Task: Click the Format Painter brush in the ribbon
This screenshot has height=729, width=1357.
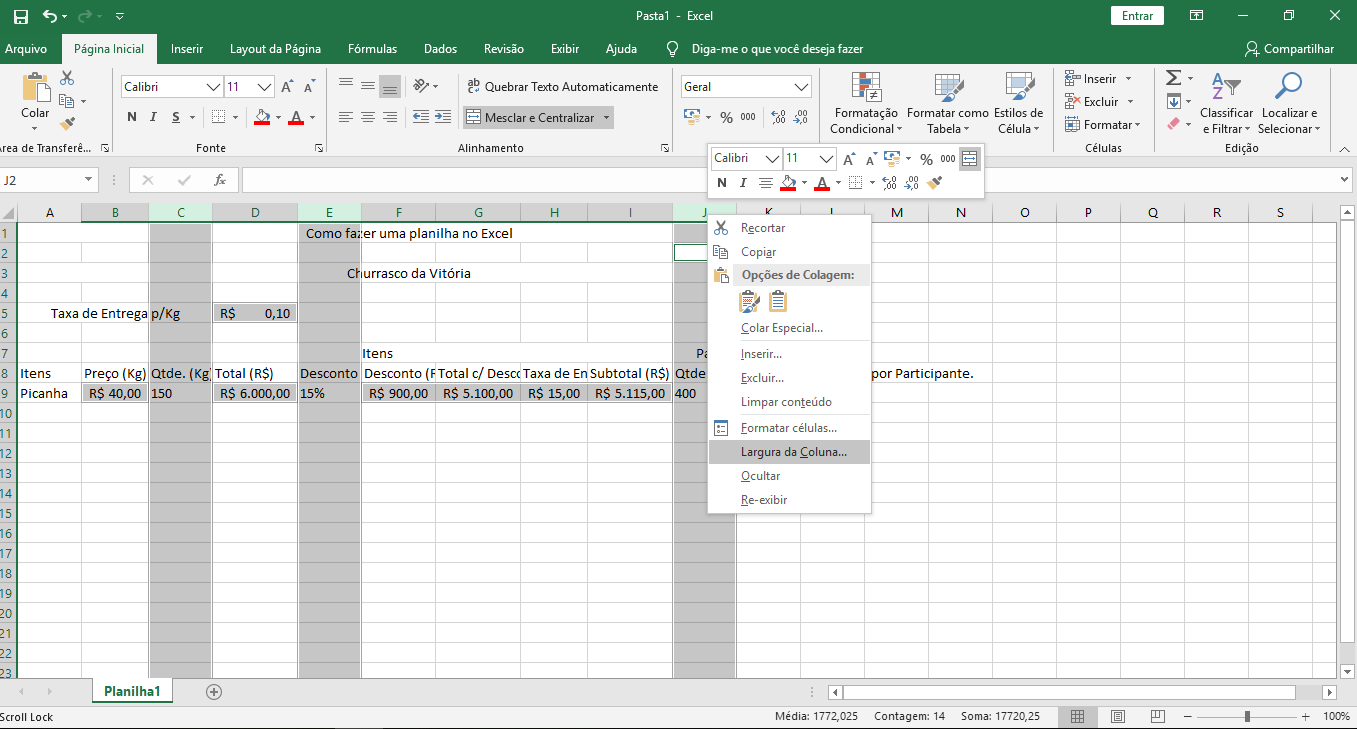Action: coord(67,124)
